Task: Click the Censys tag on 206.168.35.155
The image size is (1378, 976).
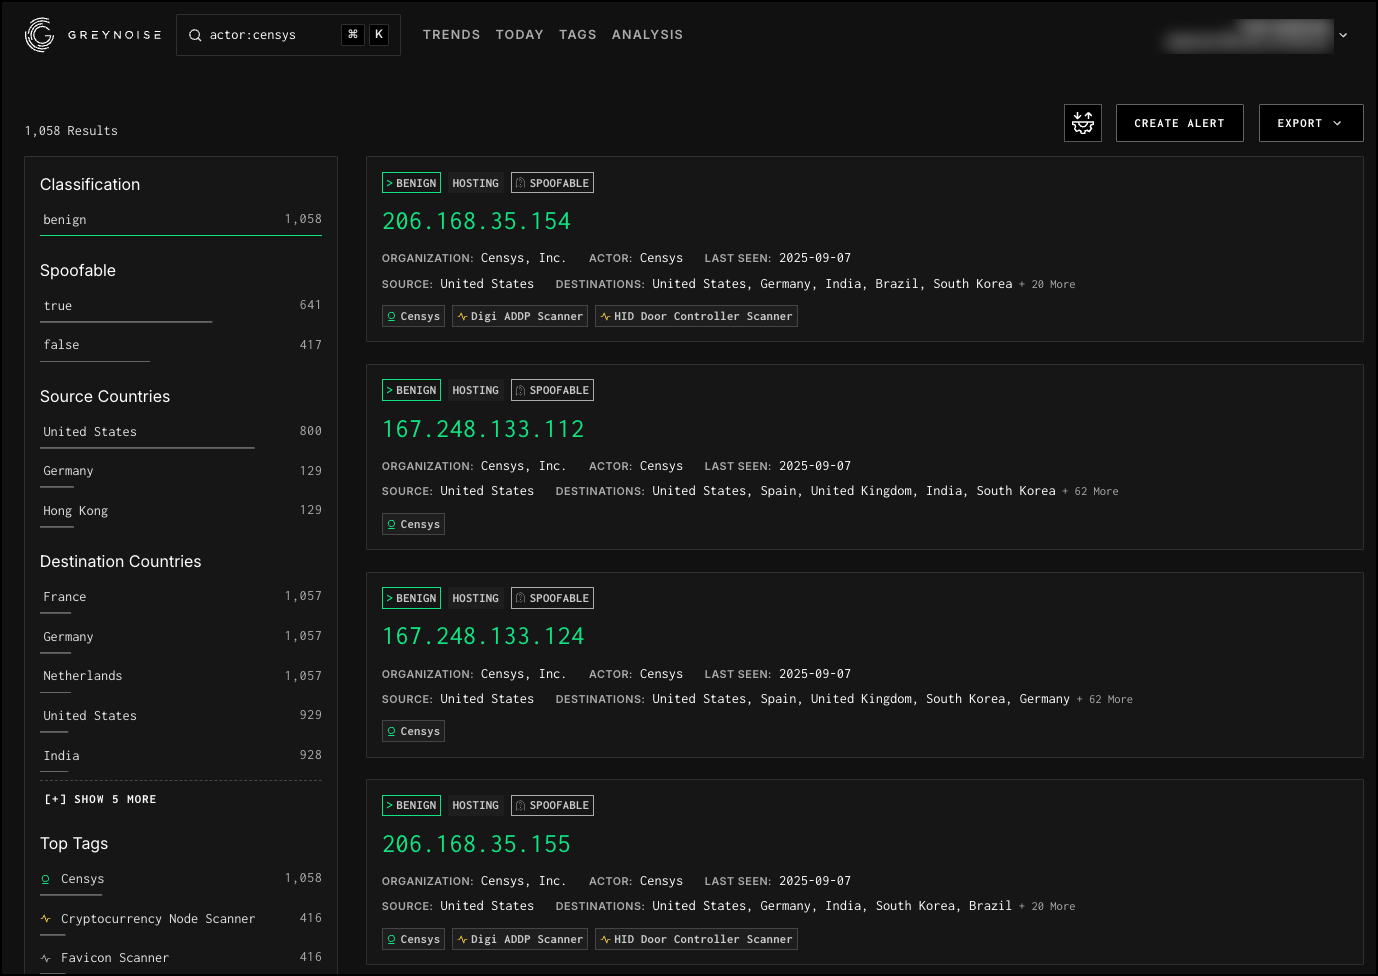Action: click(413, 939)
